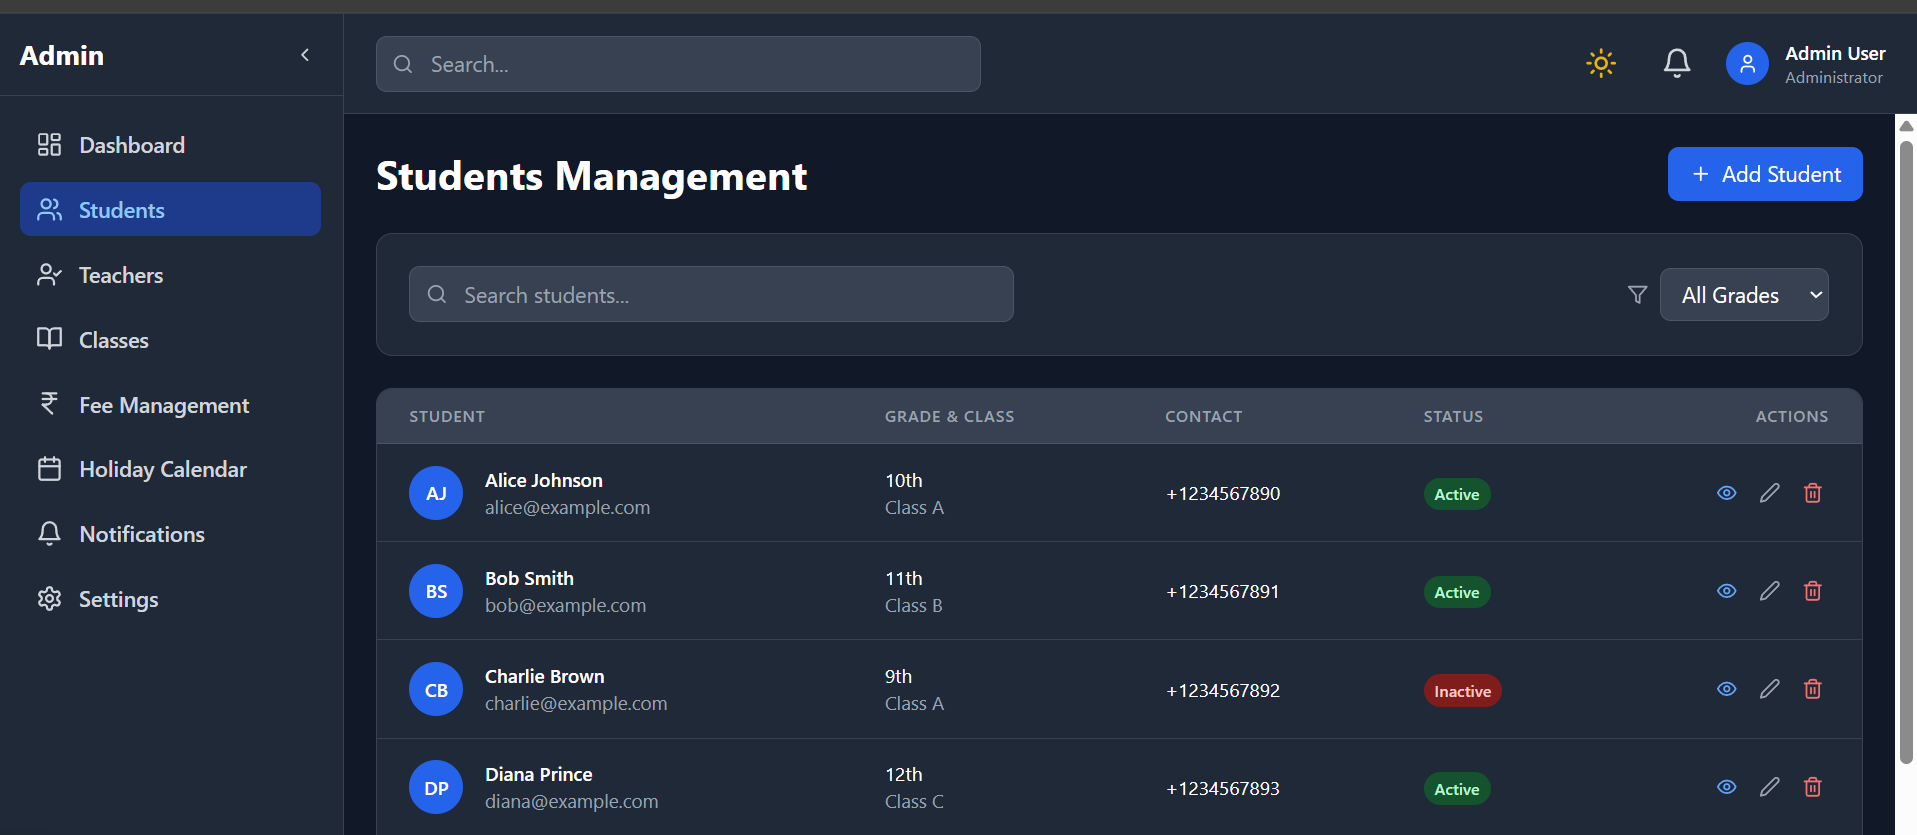Click the email alice@example.com
Screen dimensions: 1917x835
567,507
